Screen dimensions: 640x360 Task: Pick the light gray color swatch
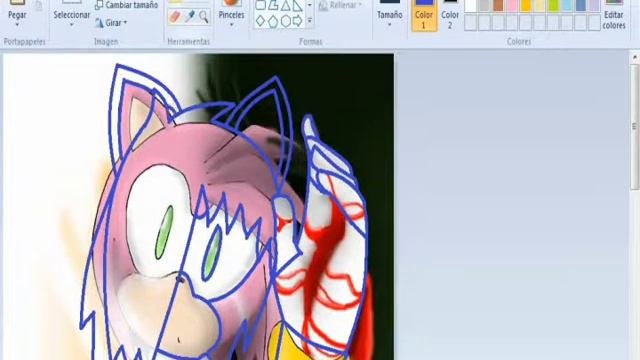click(x=484, y=5)
